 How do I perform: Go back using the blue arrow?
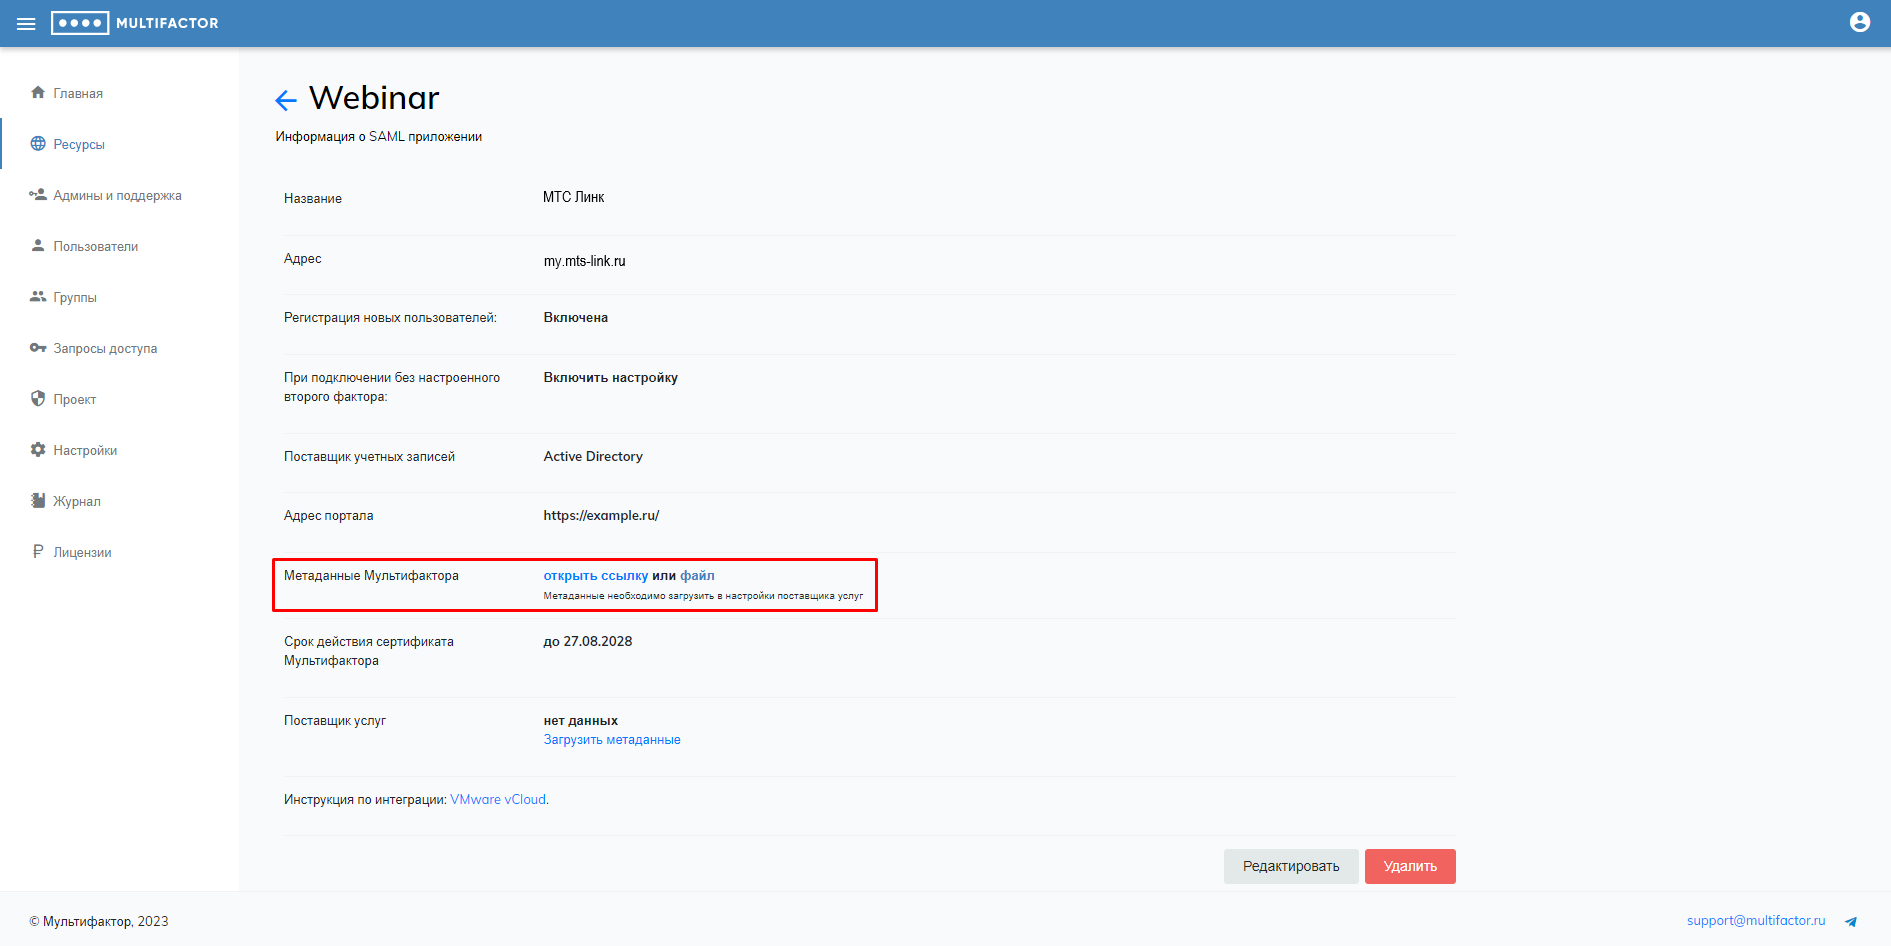click(x=286, y=100)
